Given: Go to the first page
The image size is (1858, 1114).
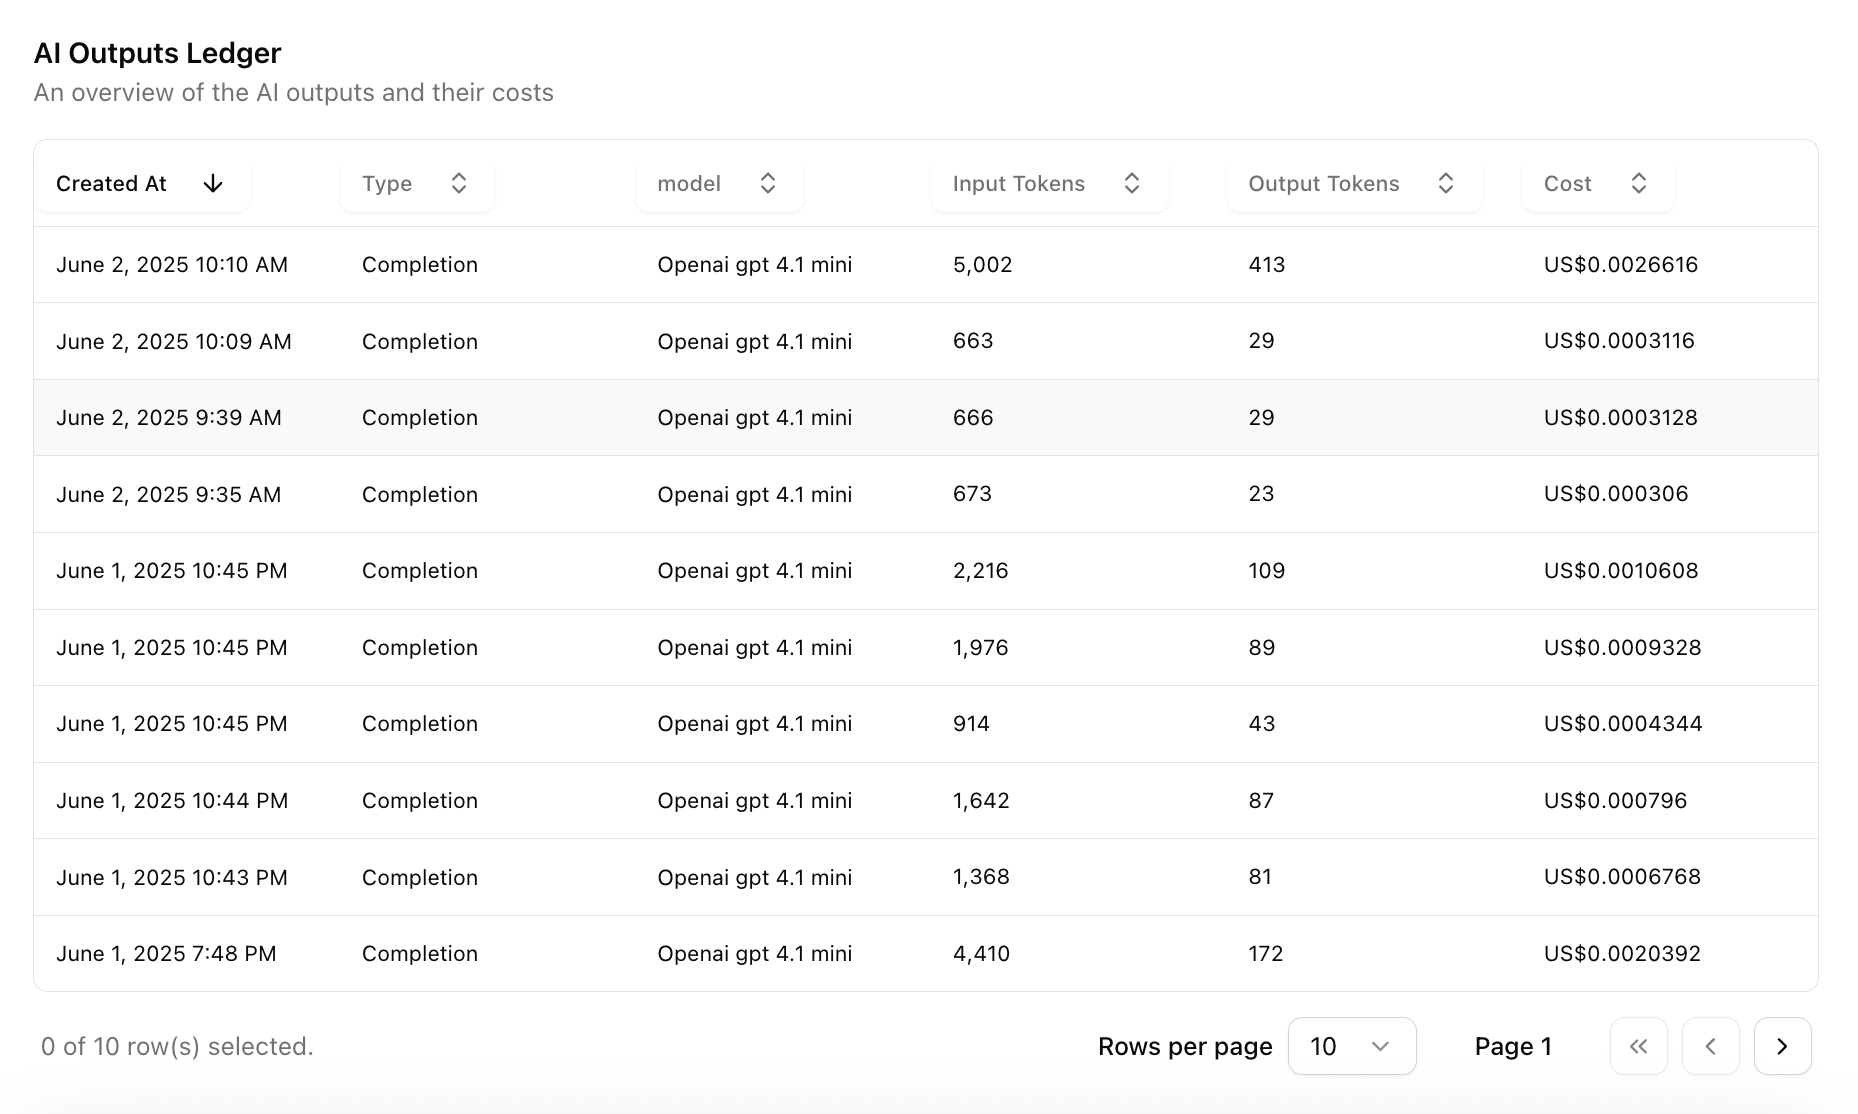Looking at the screenshot, I should click(1638, 1046).
